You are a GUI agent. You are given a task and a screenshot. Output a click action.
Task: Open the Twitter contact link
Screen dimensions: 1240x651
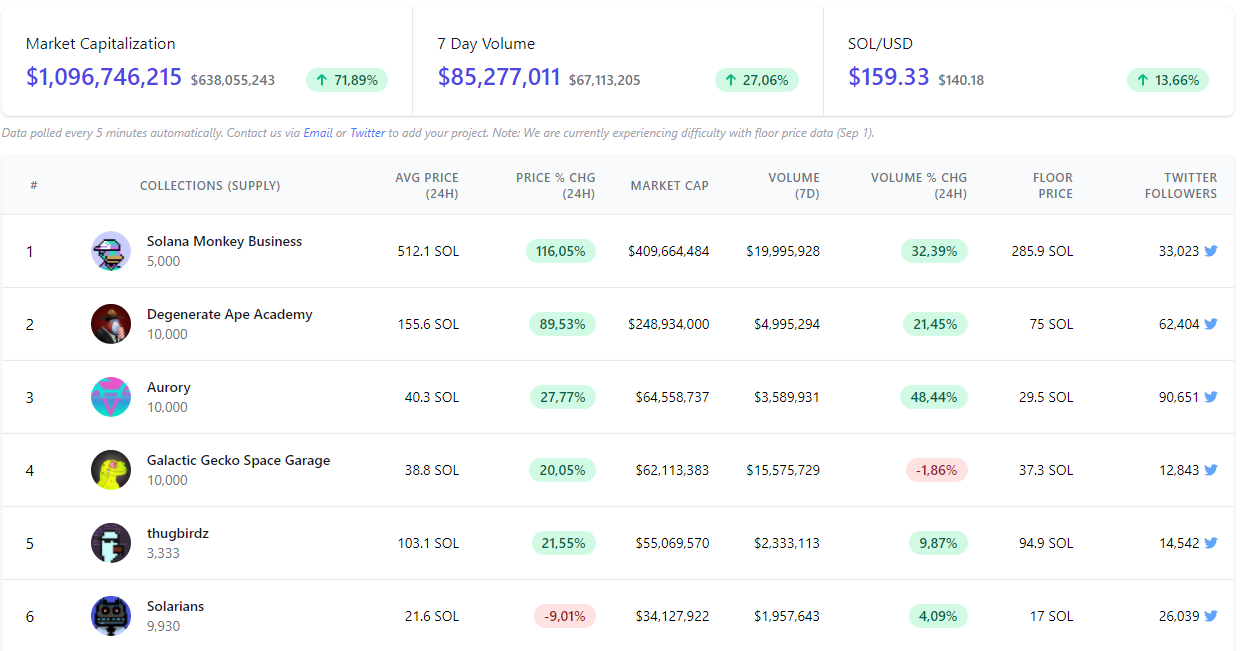(367, 133)
